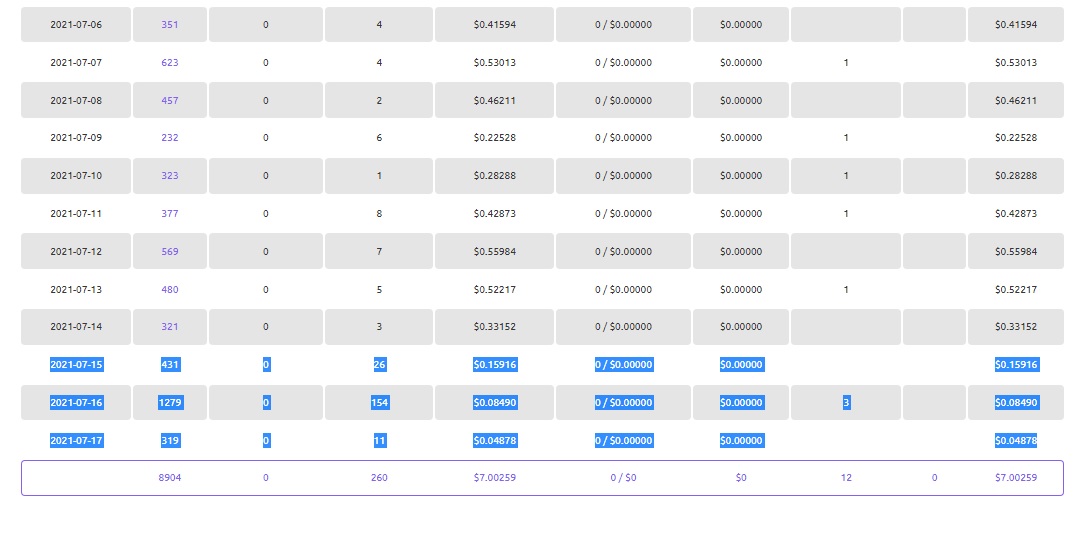Click the 12 total in the summary row
Image resolution: width=1085 pixels, height=539 pixels.
tap(846, 478)
